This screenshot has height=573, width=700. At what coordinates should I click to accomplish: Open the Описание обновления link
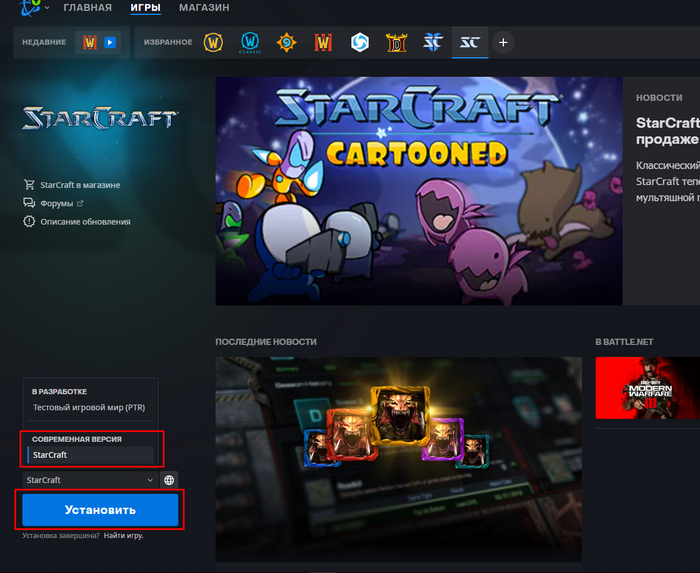tap(85, 221)
